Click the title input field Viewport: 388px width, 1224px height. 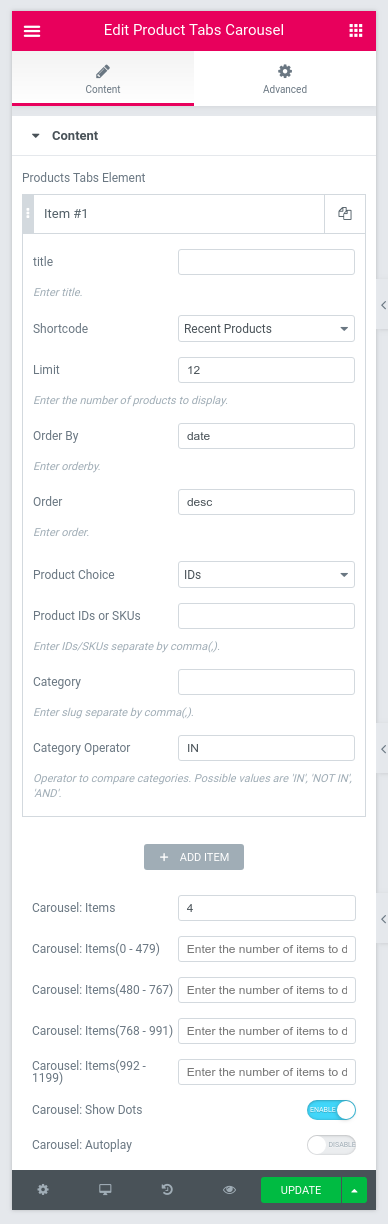click(x=266, y=262)
